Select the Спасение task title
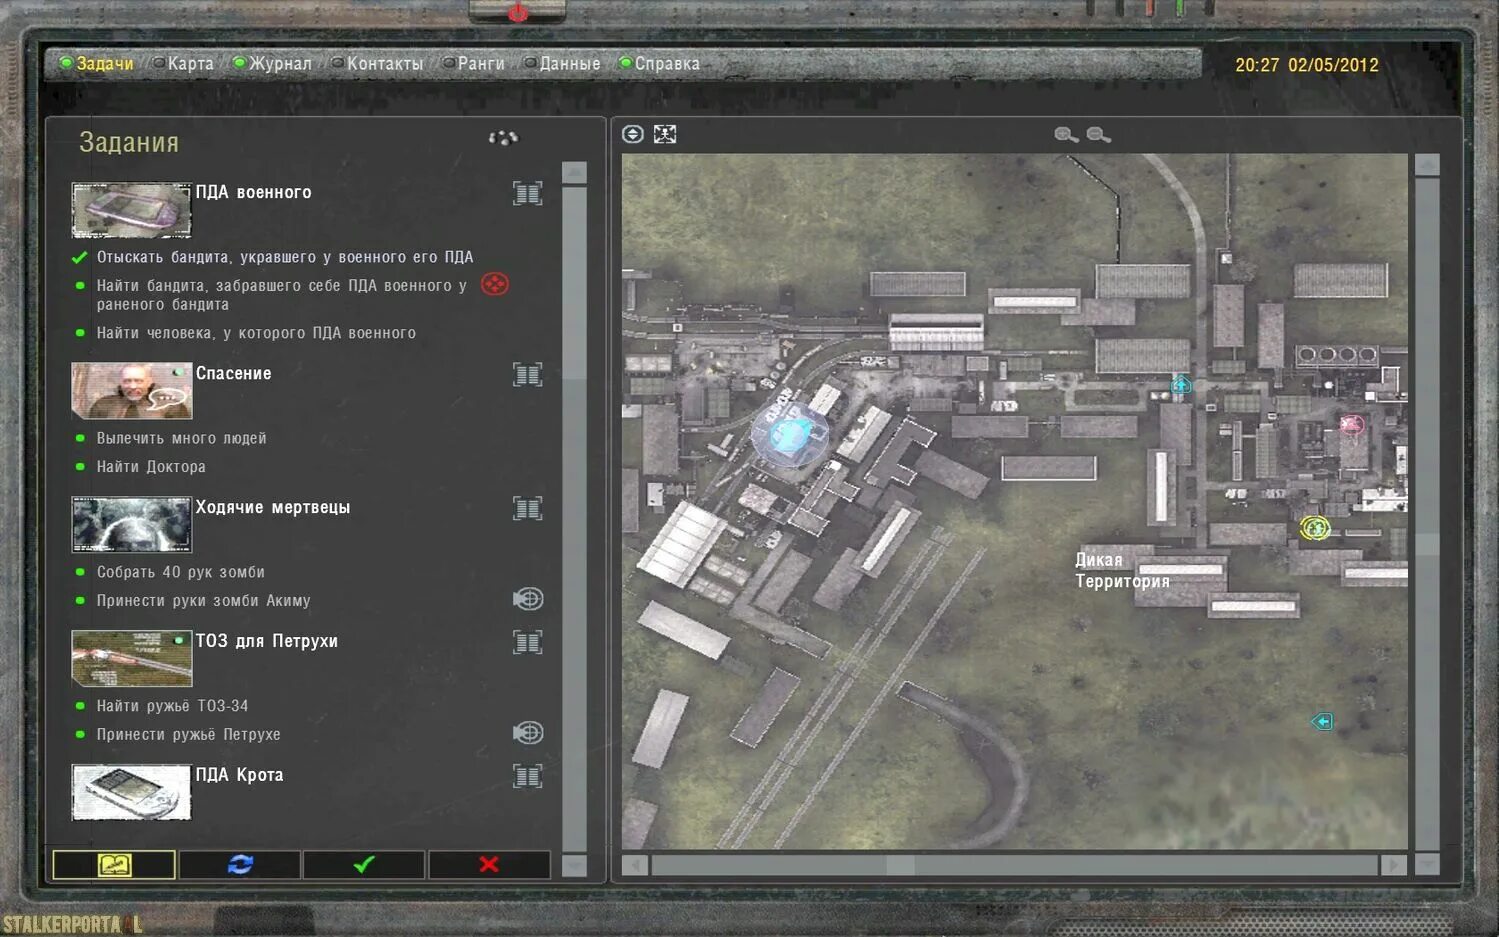Viewport: 1499px width, 937px height. pyautogui.click(x=233, y=373)
